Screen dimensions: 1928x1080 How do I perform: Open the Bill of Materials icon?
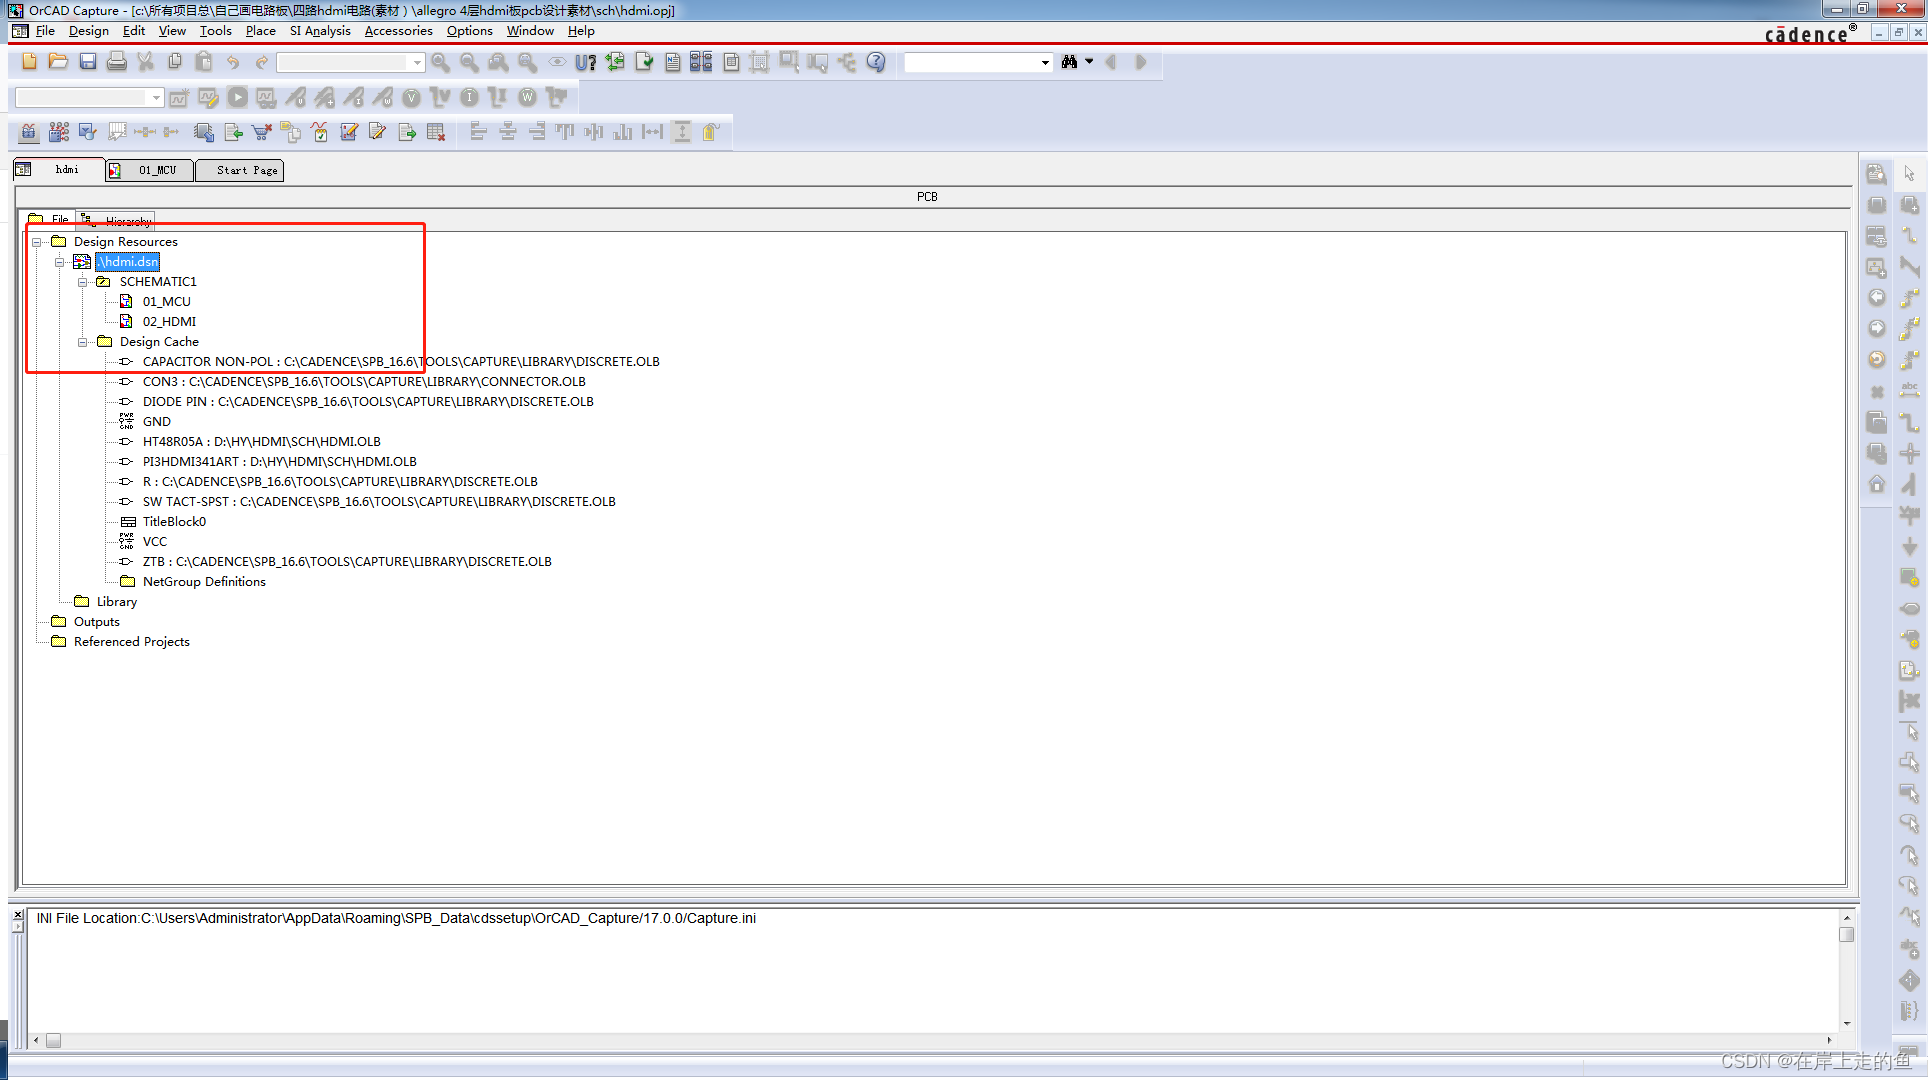(731, 62)
